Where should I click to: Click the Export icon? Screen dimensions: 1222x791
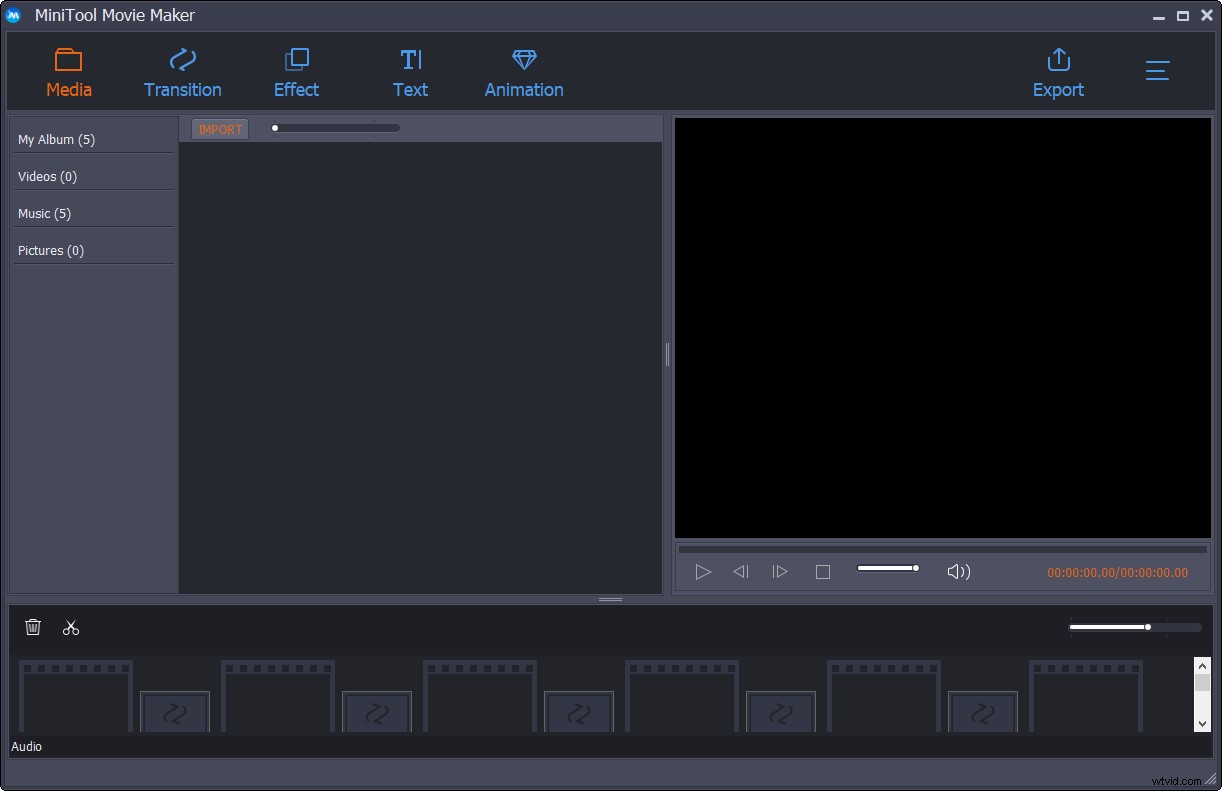pyautogui.click(x=1058, y=70)
